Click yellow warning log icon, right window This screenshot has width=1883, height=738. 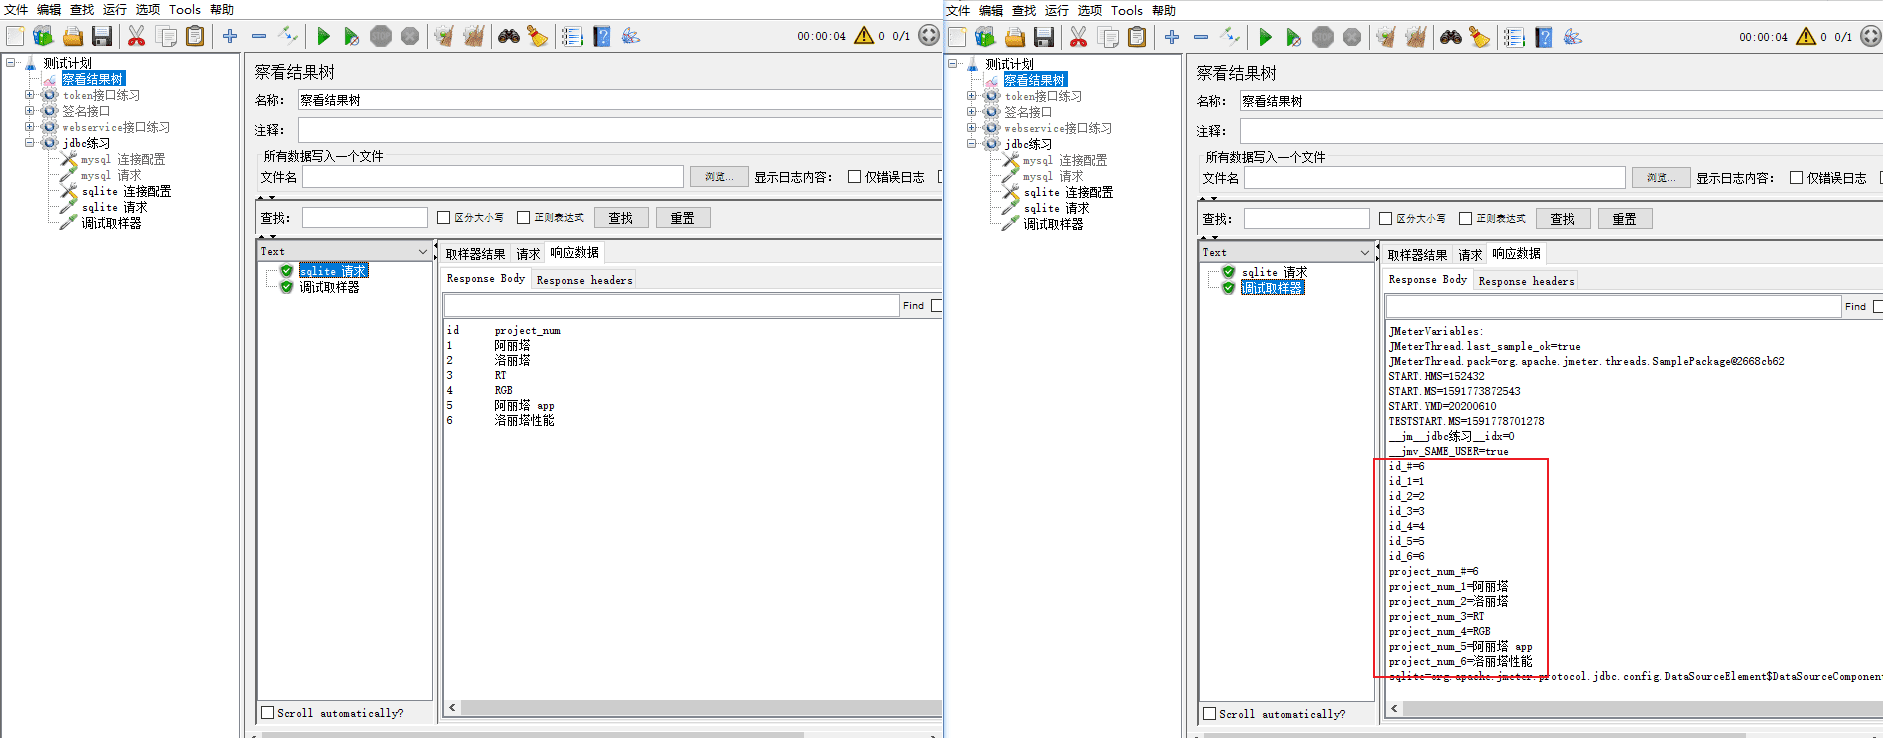pyautogui.click(x=1806, y=36)
